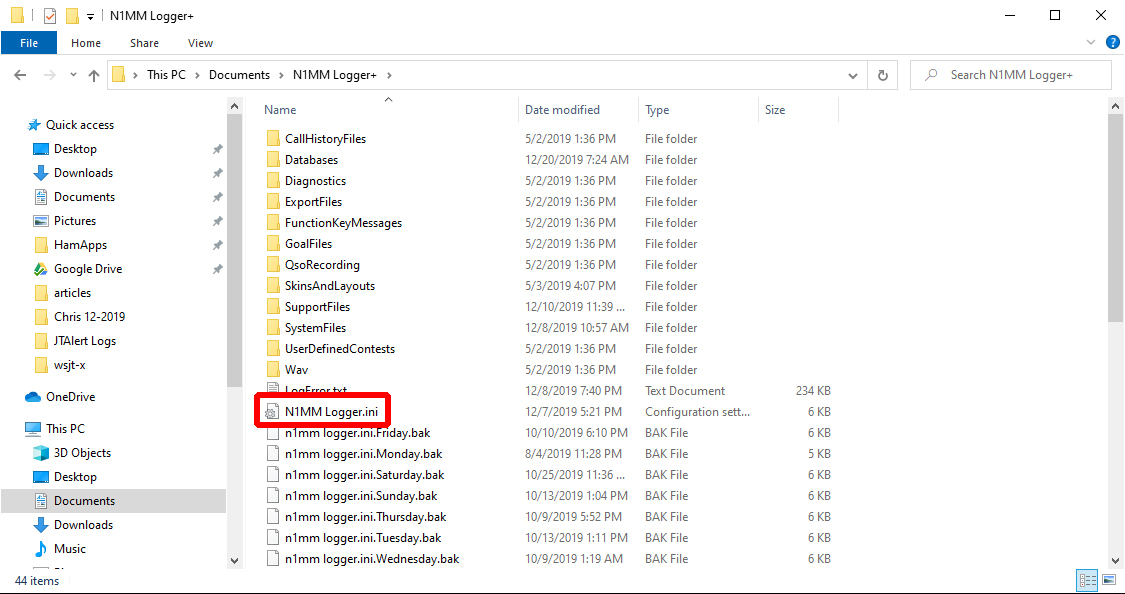Sort files by Name column header
This screenshot has width=1125, height=594.
(280, 110)
